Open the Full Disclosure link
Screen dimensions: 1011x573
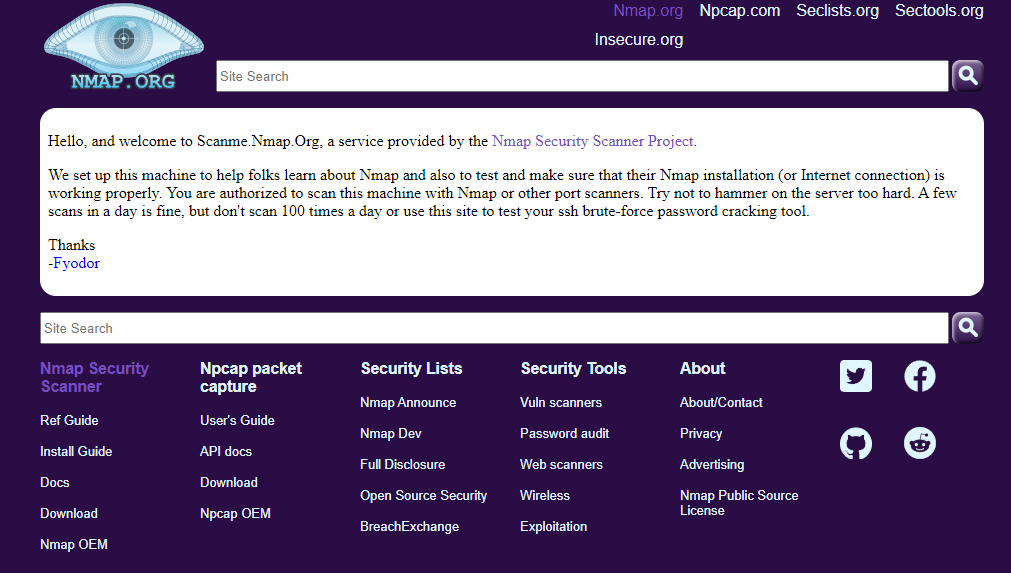pos(402,464)
